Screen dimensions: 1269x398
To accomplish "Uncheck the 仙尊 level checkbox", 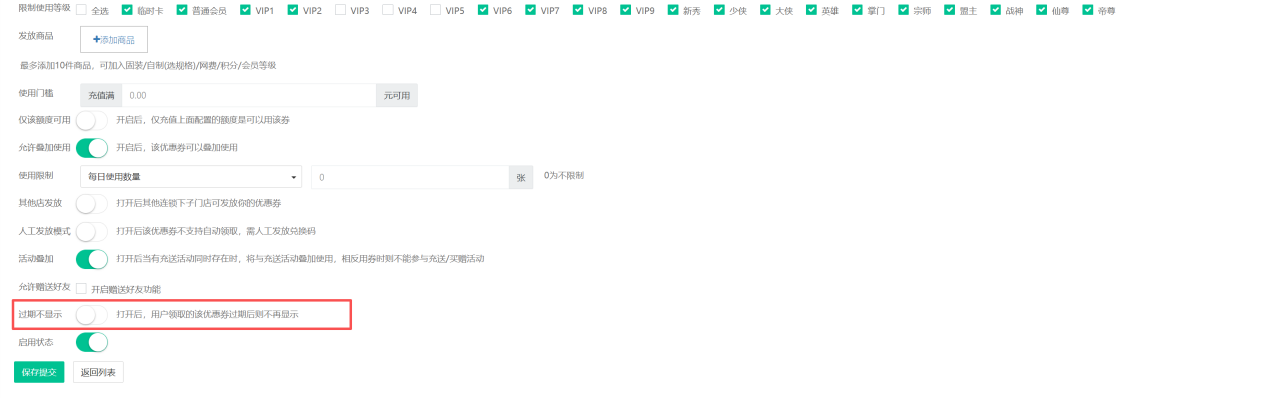I will (1042, 10).
